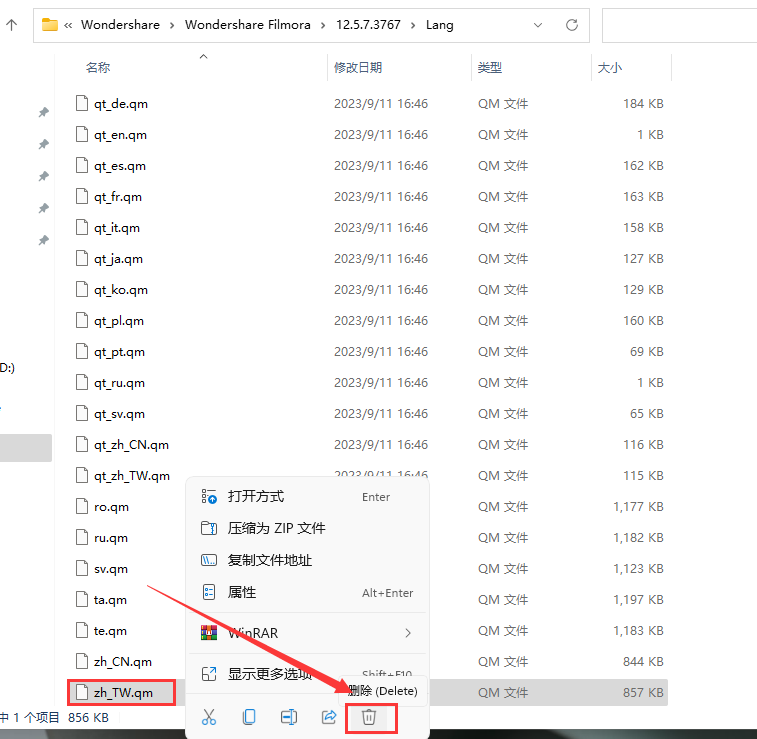Image resolution: width=757 pixels, height=739 pixels.
Task: Click the Wondershare breadcrumb segment
Action: [x=120, y=25]
